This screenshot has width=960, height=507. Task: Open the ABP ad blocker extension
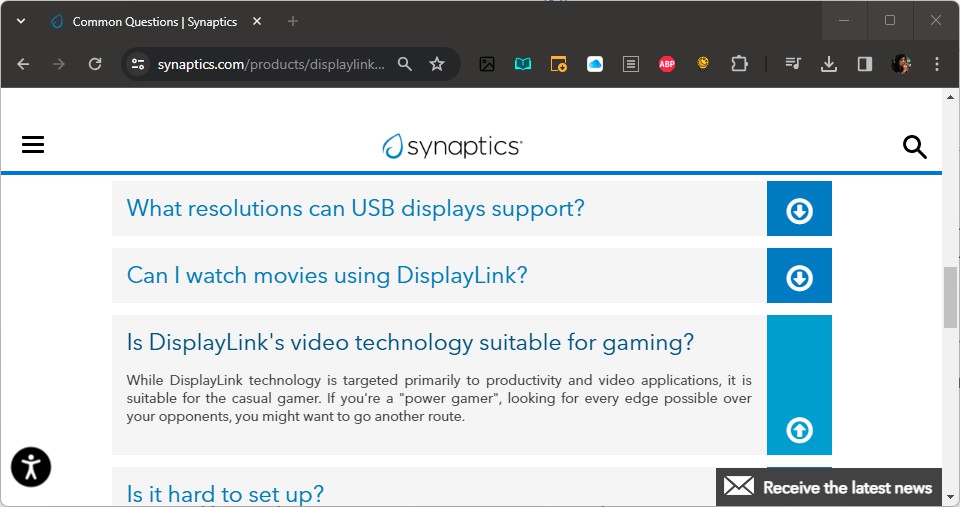667,64
